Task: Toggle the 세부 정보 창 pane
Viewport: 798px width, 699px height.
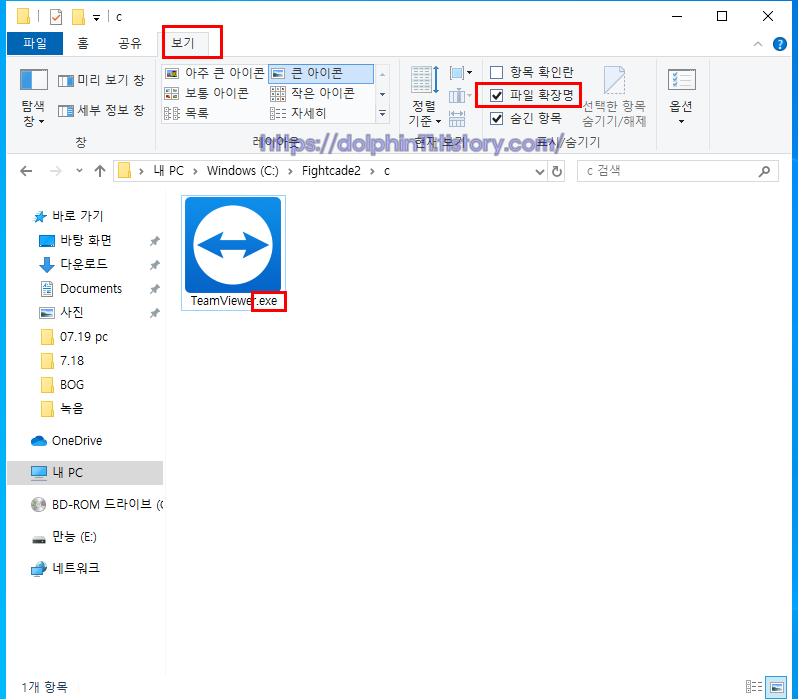Action: [x=101, y=110]
